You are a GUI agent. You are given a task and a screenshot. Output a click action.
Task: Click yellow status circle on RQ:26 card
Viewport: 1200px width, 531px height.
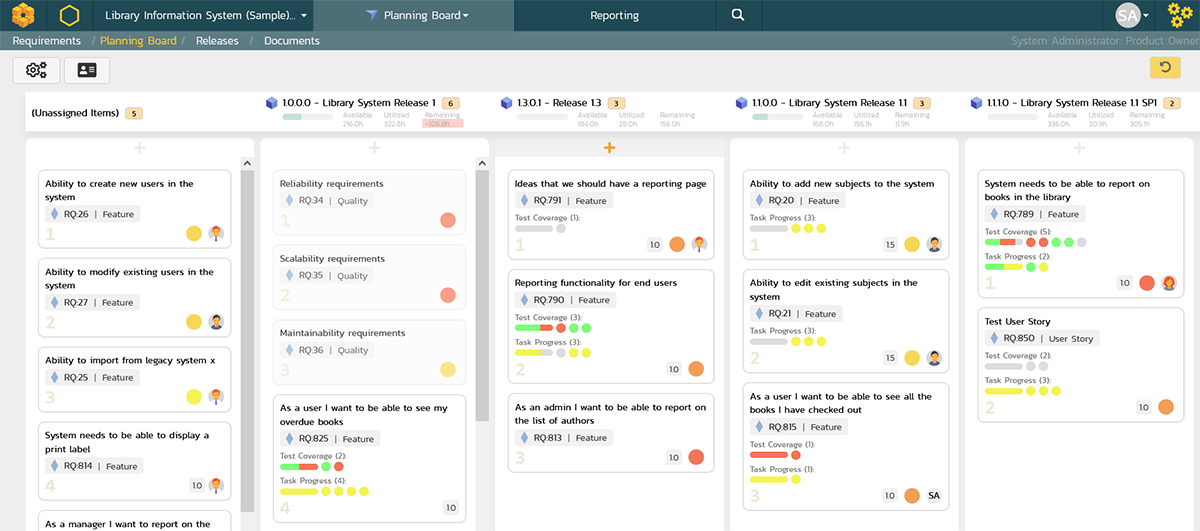[x=194, y=234]
